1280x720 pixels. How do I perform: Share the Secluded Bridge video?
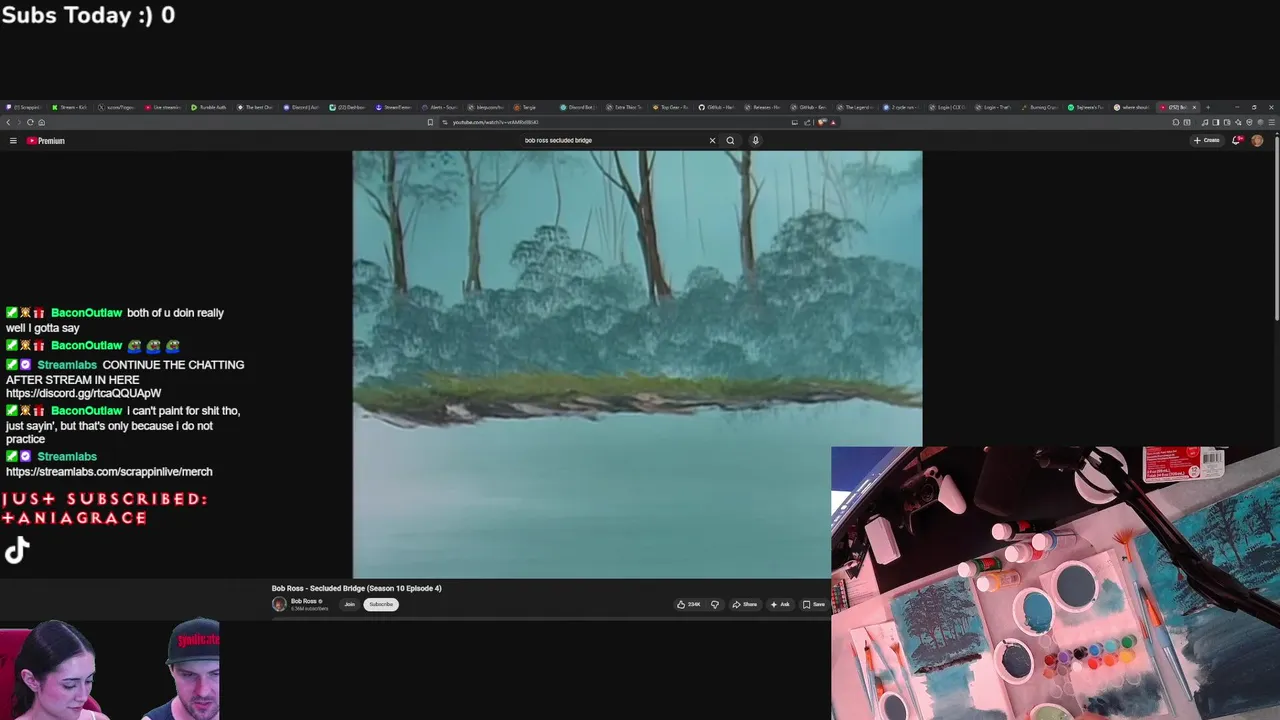(744, 604)
